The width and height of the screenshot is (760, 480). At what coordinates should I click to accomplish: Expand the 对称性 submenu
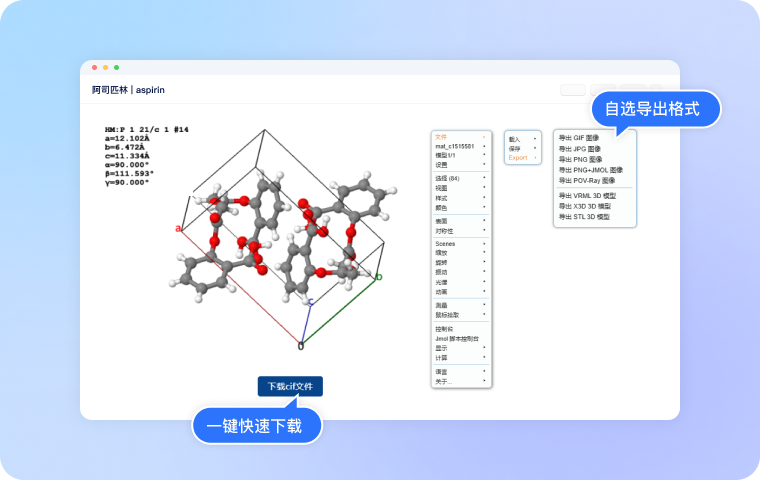pyautogui.click(x=444, y=230)
